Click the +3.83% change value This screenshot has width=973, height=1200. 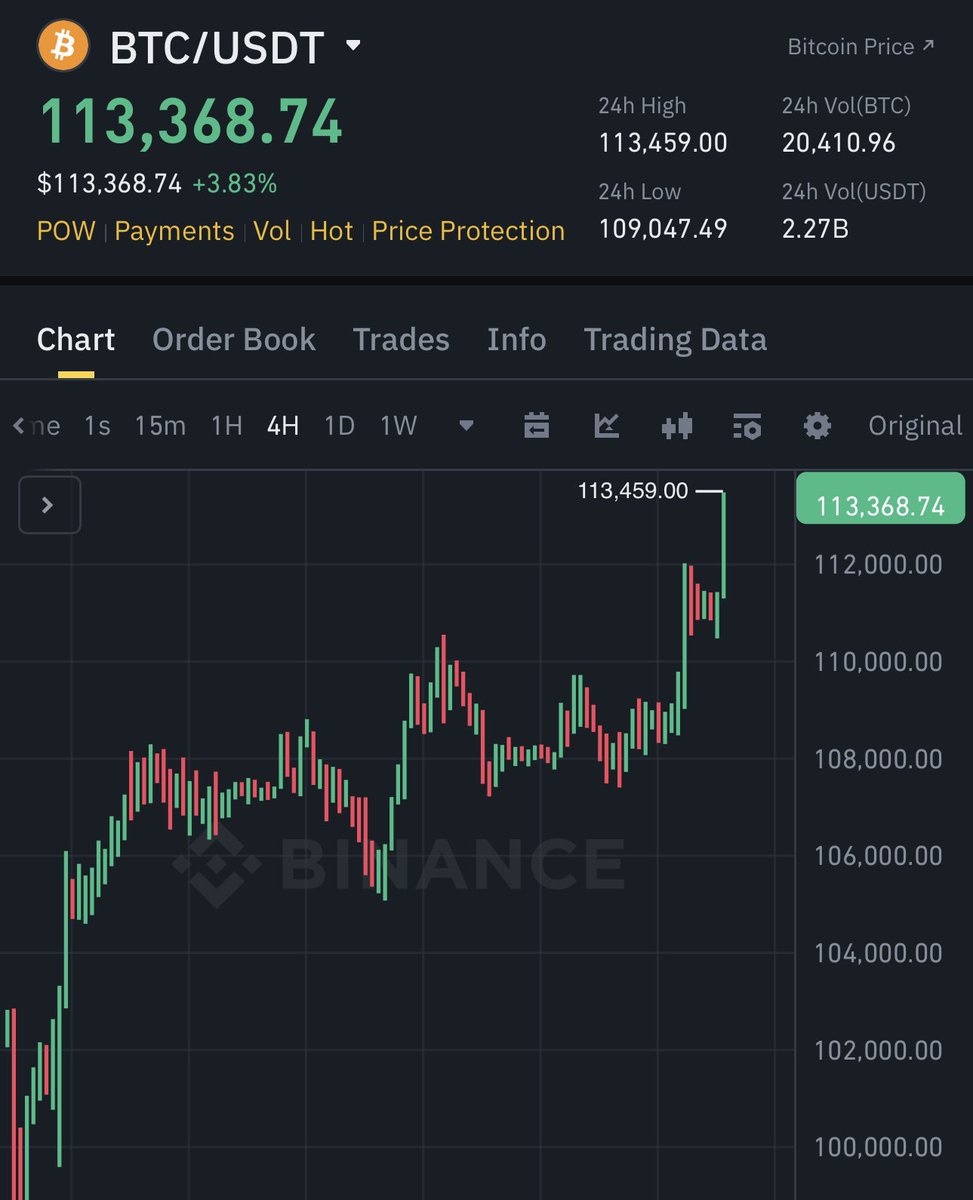click(x=235, y=184)
